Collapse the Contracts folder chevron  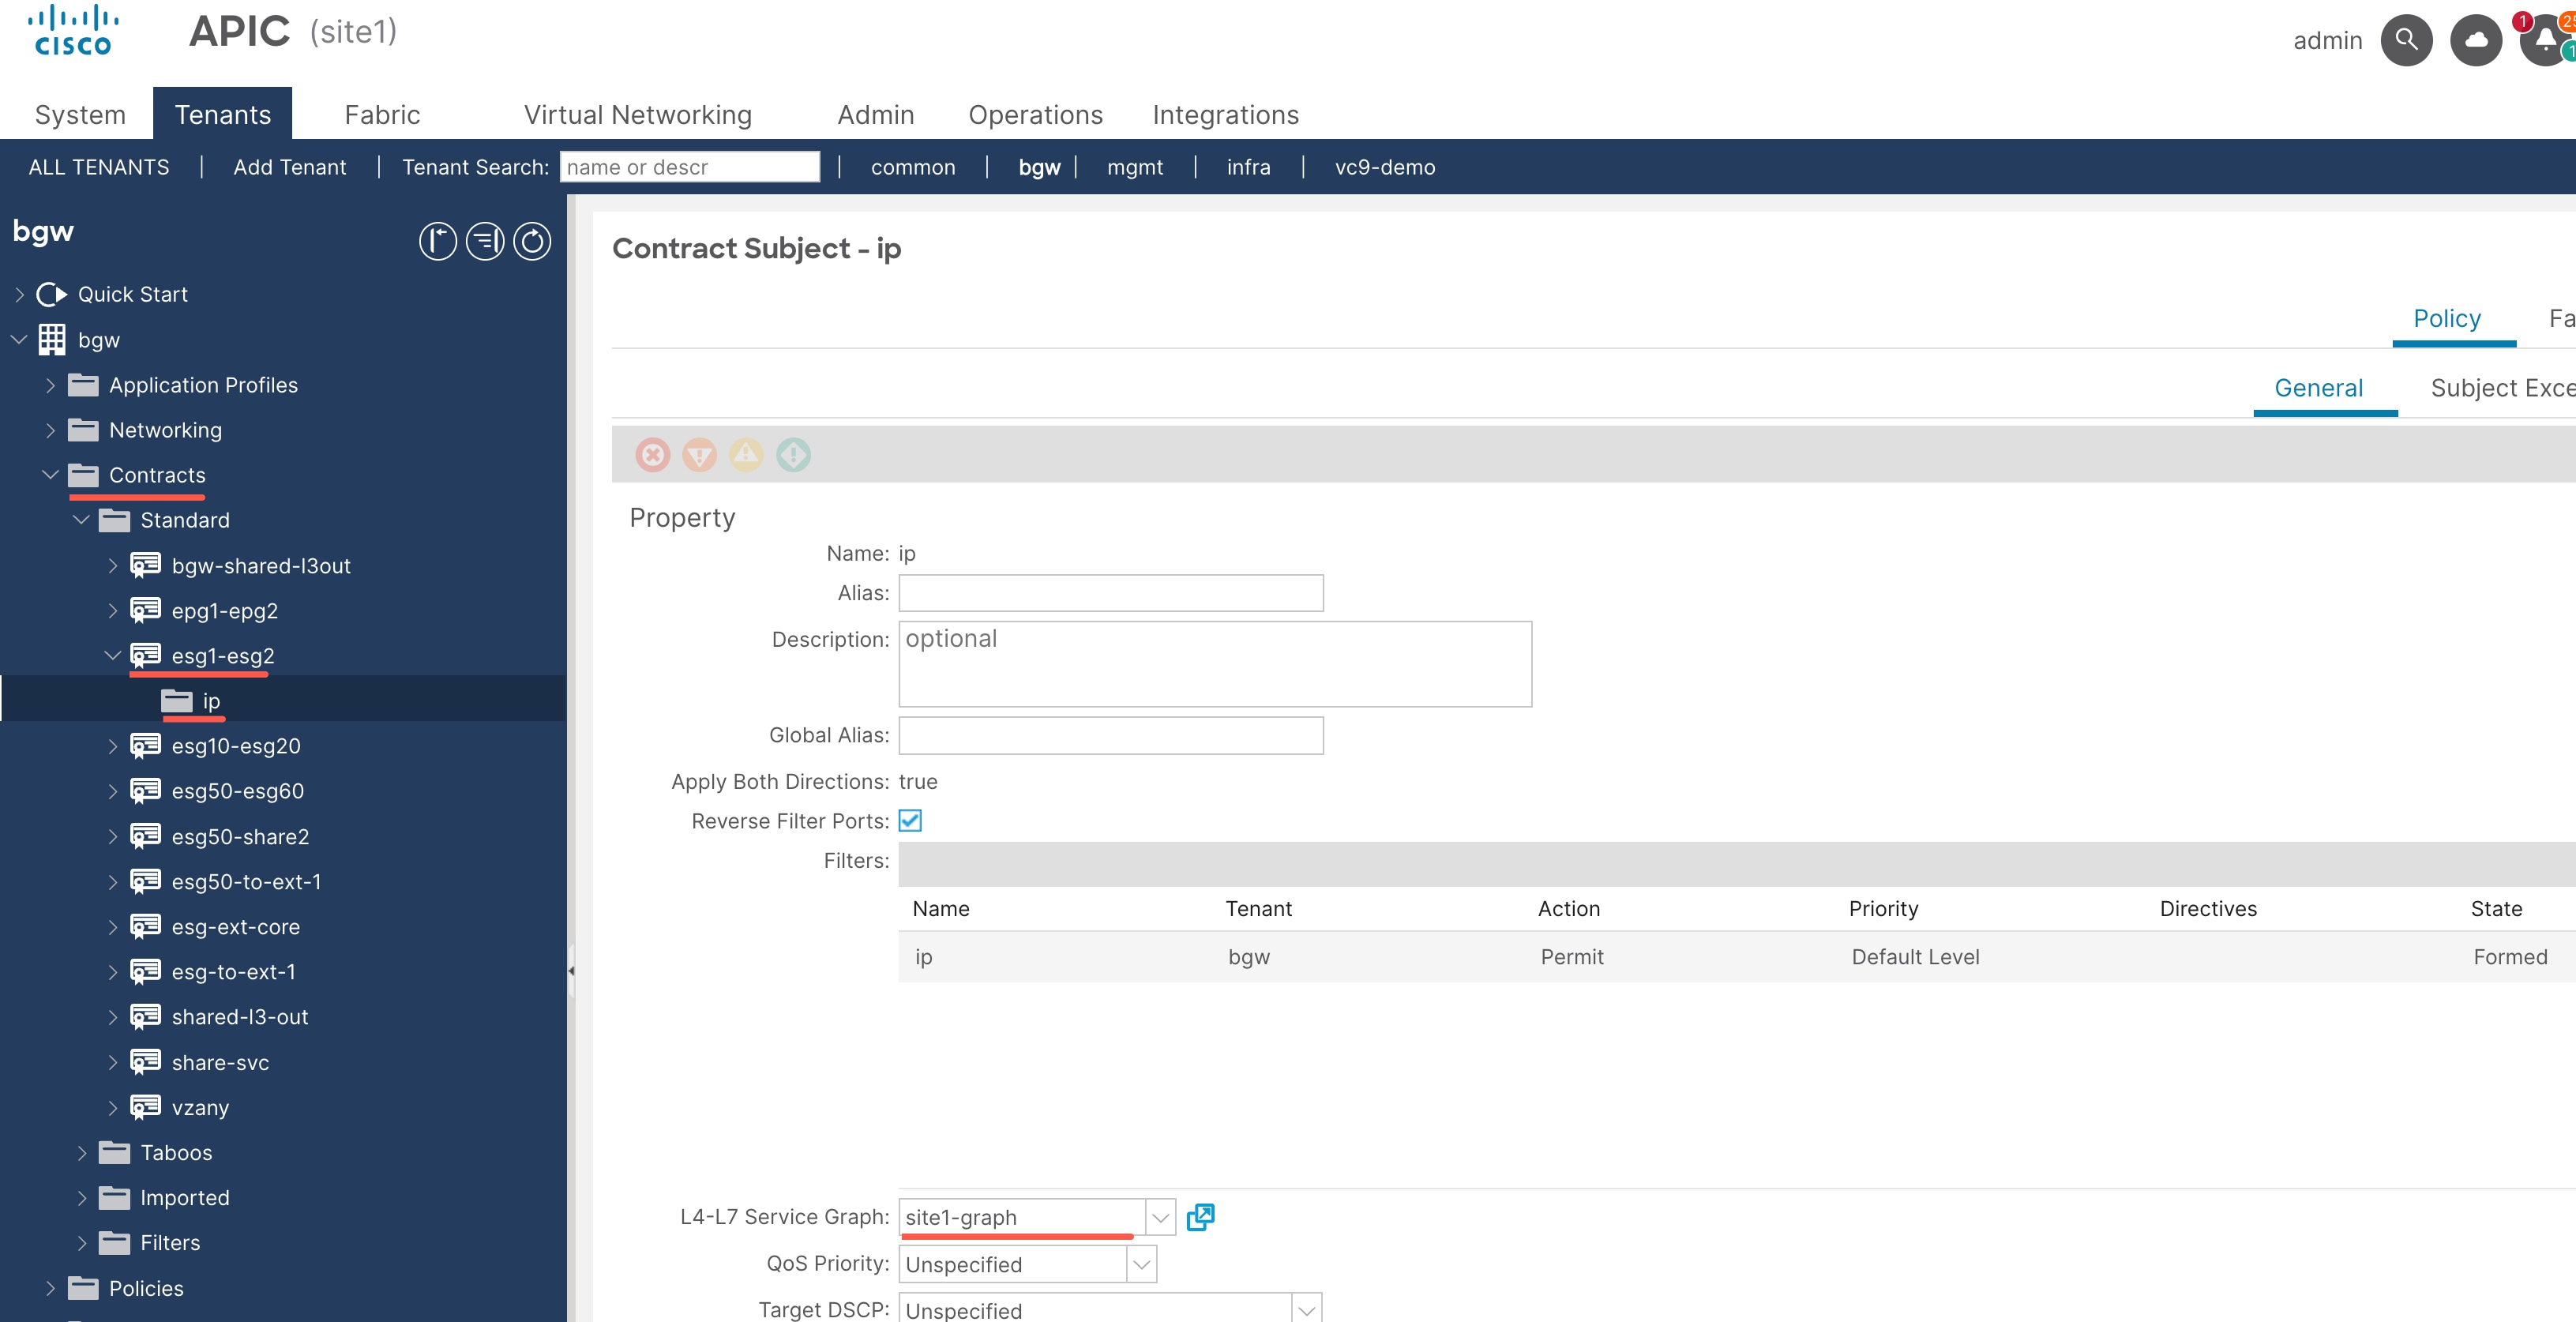50,475
